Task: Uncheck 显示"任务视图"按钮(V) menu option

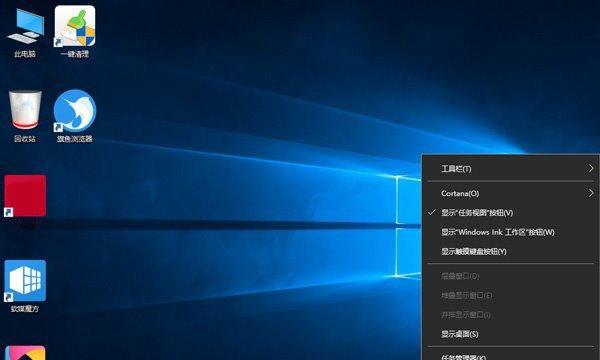Action: [x=511, y=213]
